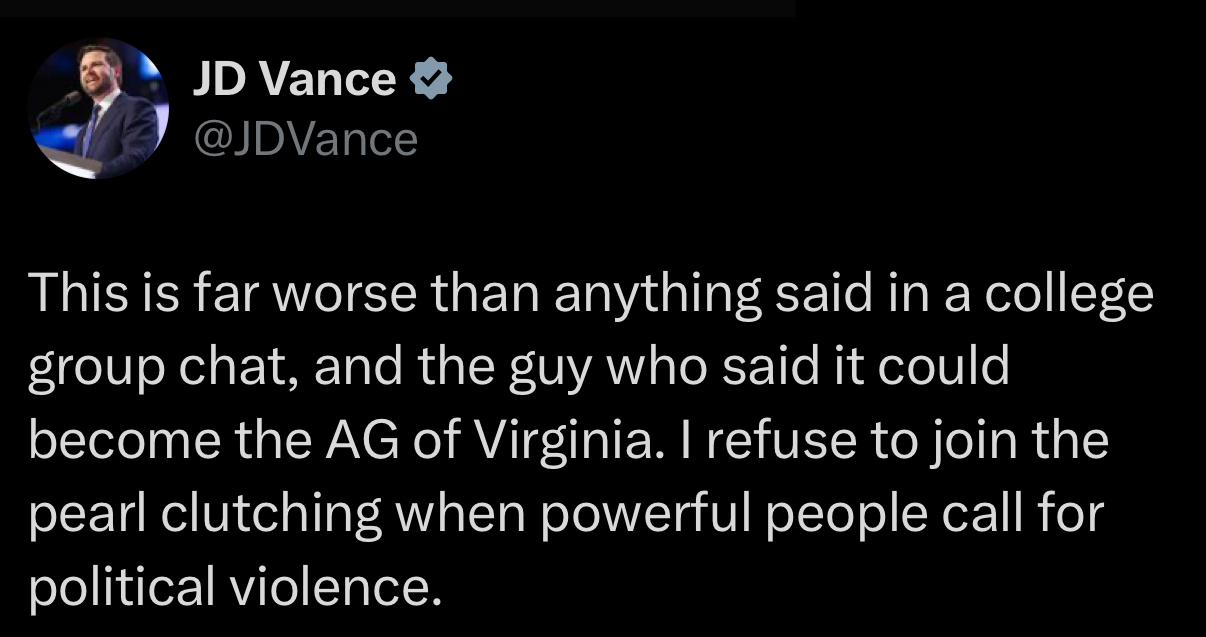Click the phrase 'pearl clutching'
Image resolution: width=1206 pixels, height=637 pixels.
tap(205, 515)
